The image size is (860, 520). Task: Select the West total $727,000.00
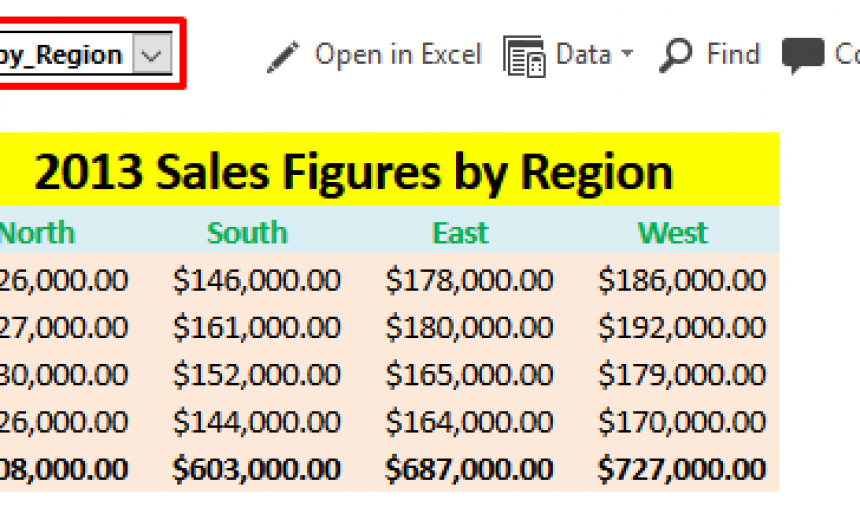click(682, 469)
